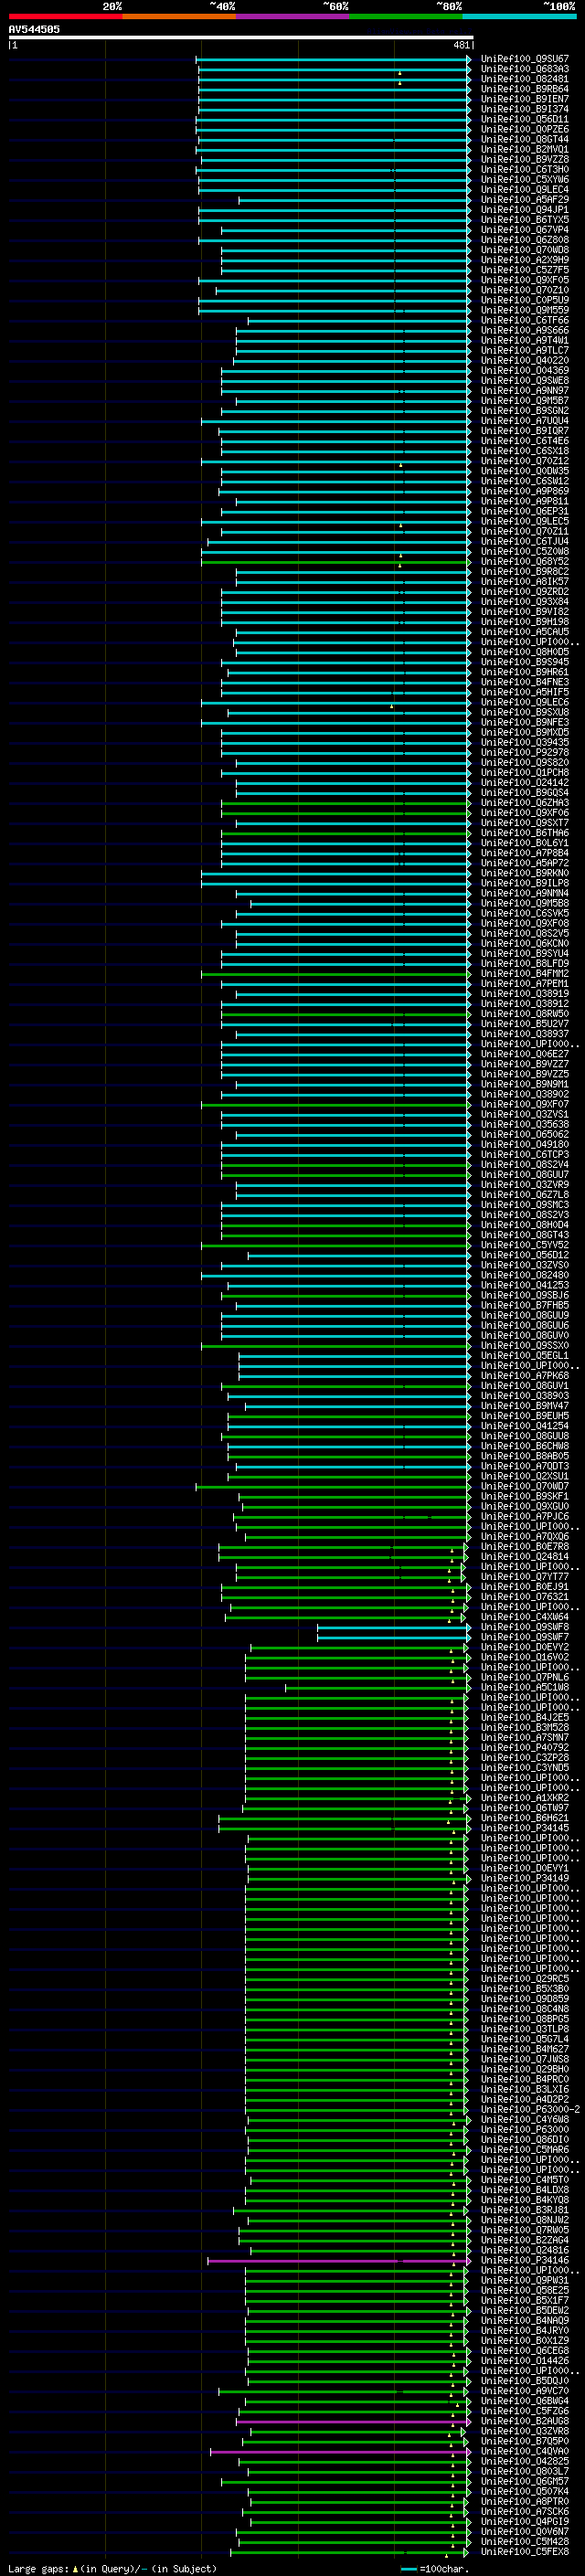585x2576 pixels.
Task: Open hit UniRef100_Q94JP1
Action: coord(525,210)
